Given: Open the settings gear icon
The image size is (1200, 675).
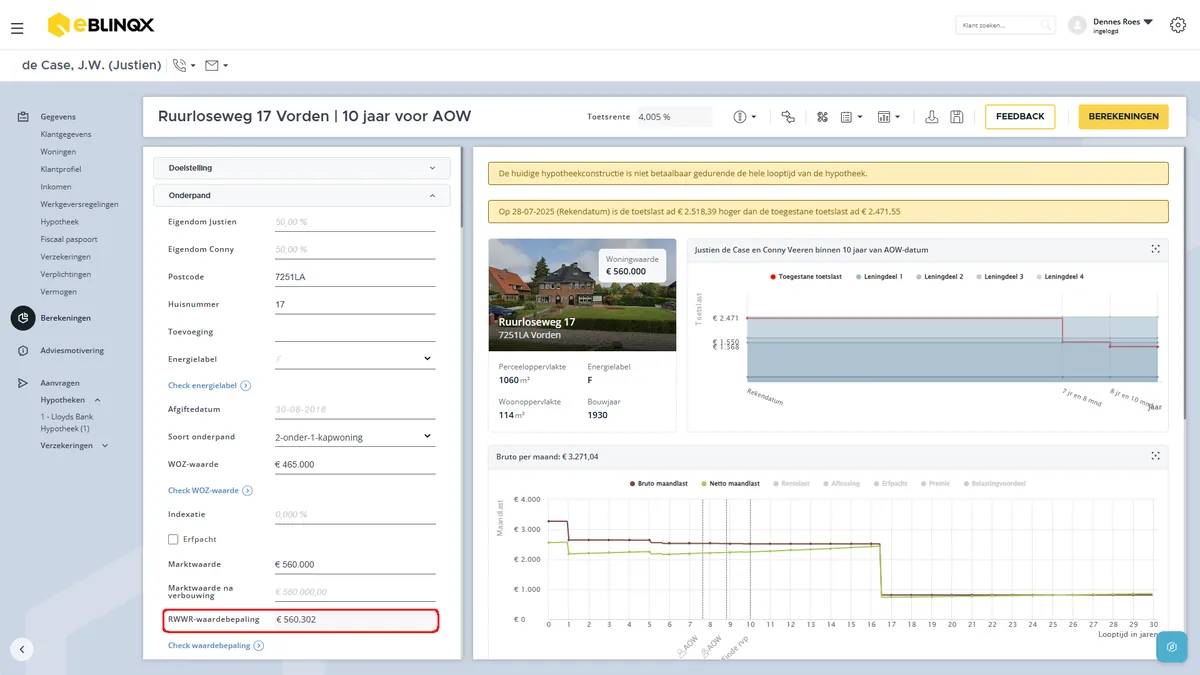Looking at the screenshot, I should click(1178, 25).
